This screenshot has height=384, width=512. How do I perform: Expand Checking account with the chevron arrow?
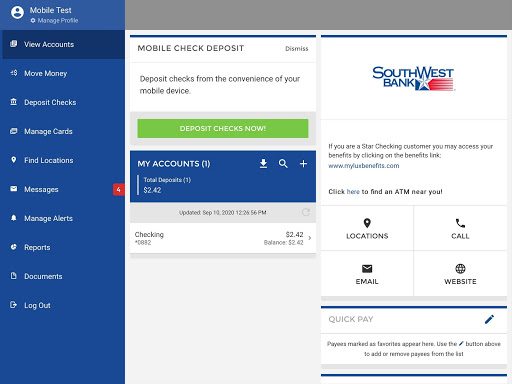(x=310, y=238)
